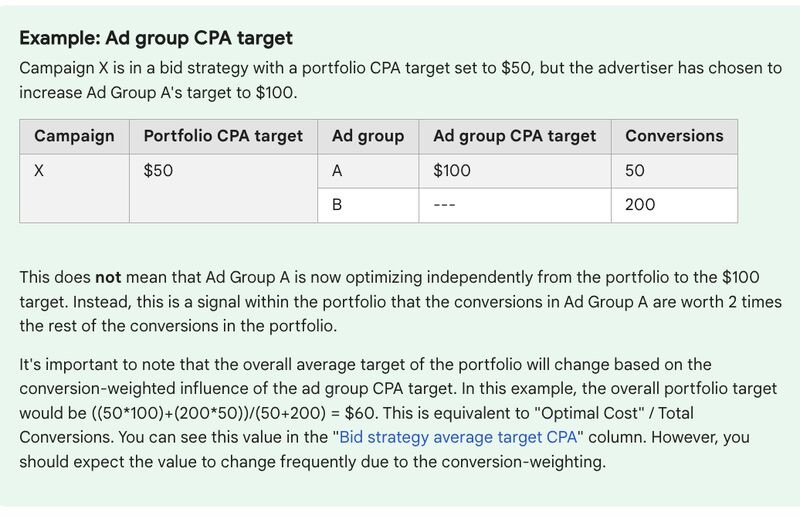Click the $100 ad group target cell
Viewport: 800px width, 516px height.
coord(452,171)
